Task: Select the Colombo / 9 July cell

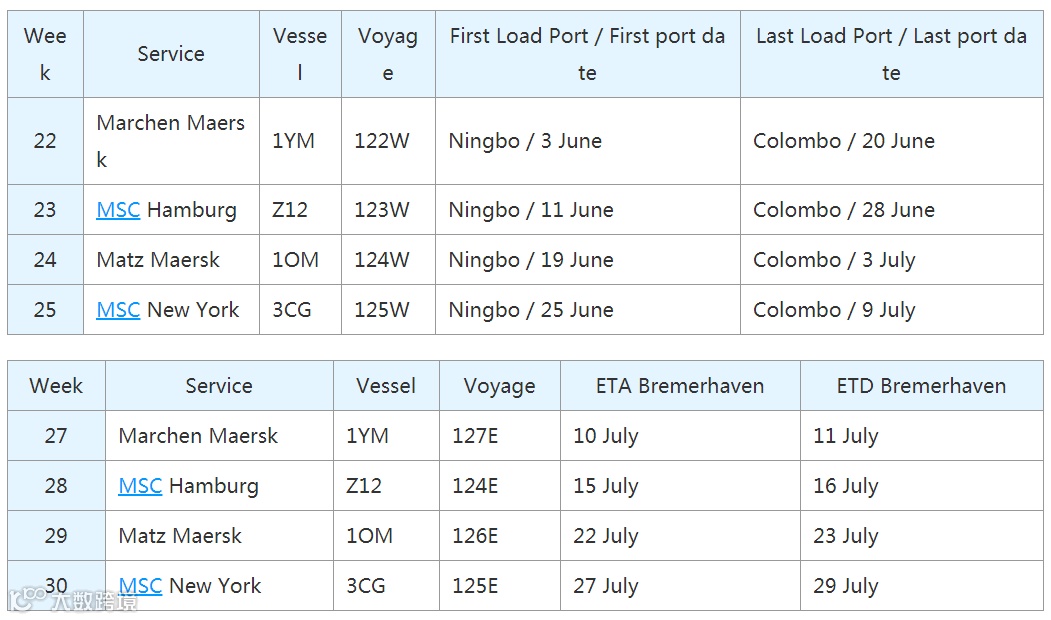Action: pyautogui.click(x=891, y=310)
